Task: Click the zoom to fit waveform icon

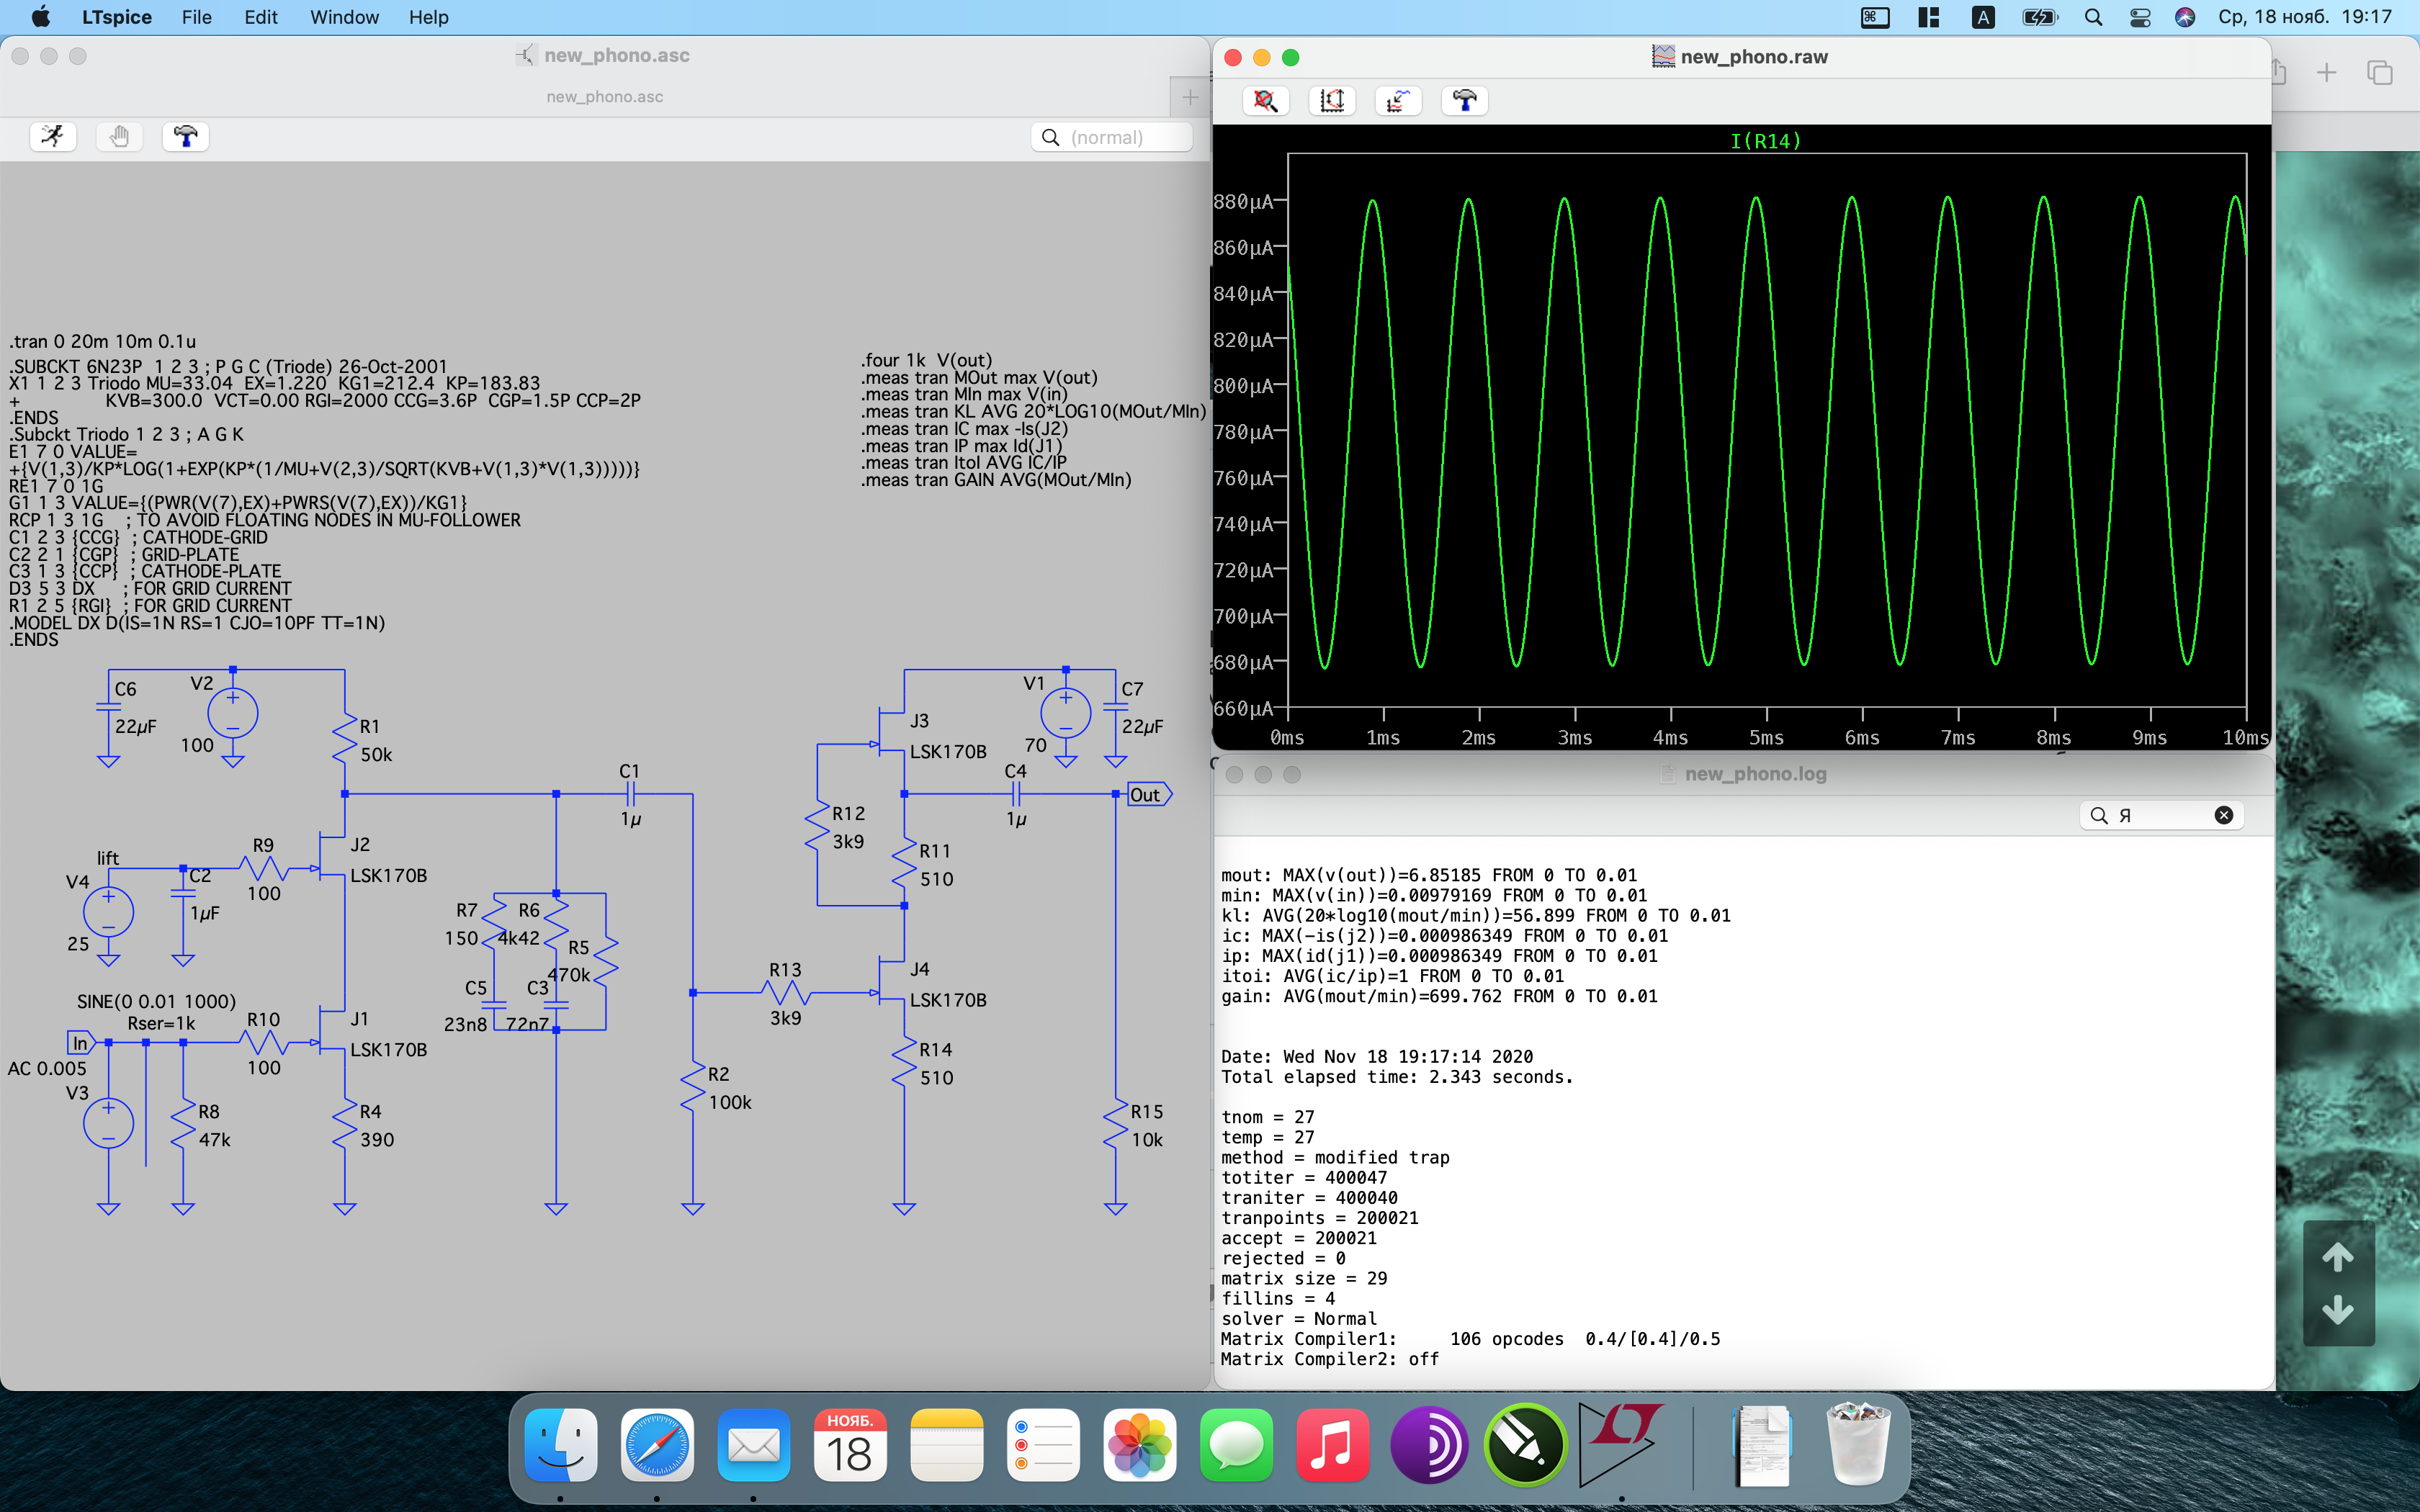Action: click(1265, 100)
